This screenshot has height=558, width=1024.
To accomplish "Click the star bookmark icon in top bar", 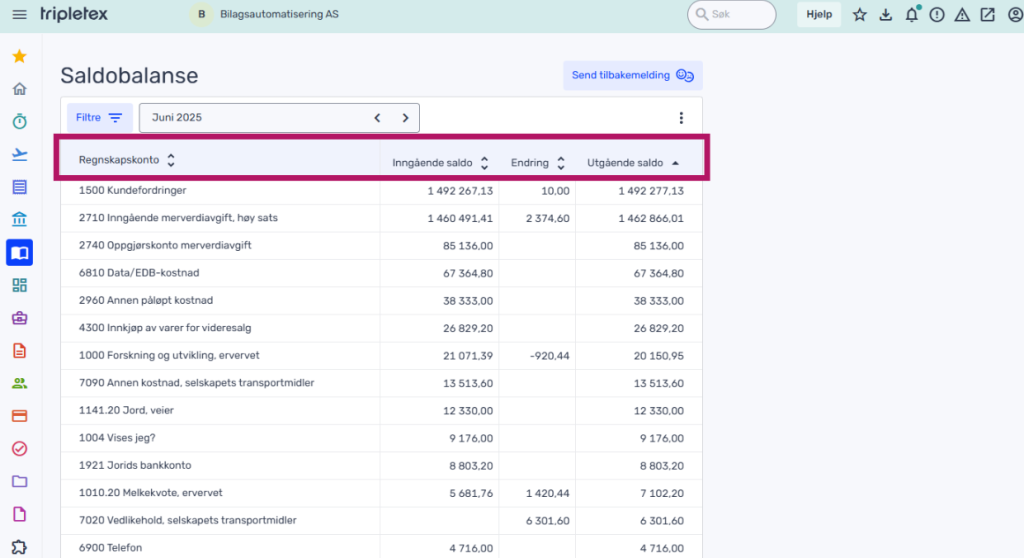I will 859,14.
